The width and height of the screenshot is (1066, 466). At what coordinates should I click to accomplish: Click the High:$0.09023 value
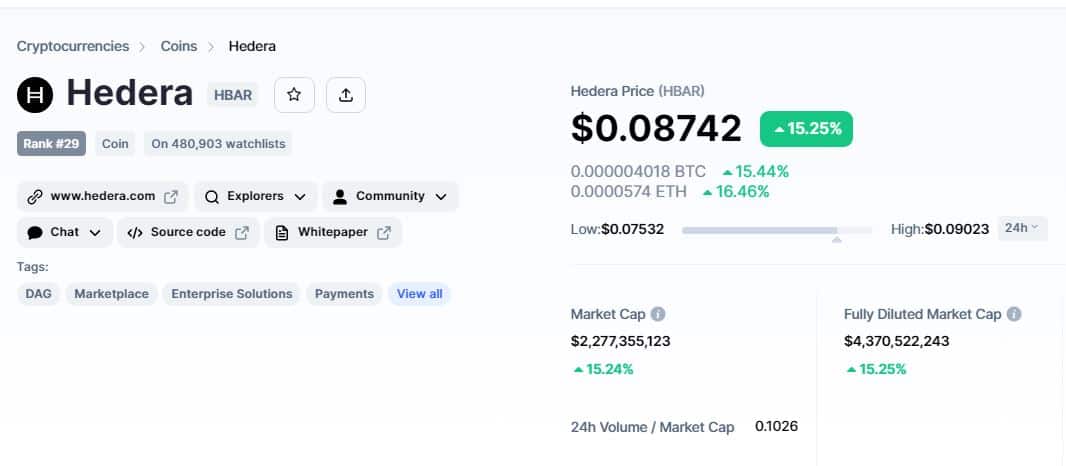[940, 229]
